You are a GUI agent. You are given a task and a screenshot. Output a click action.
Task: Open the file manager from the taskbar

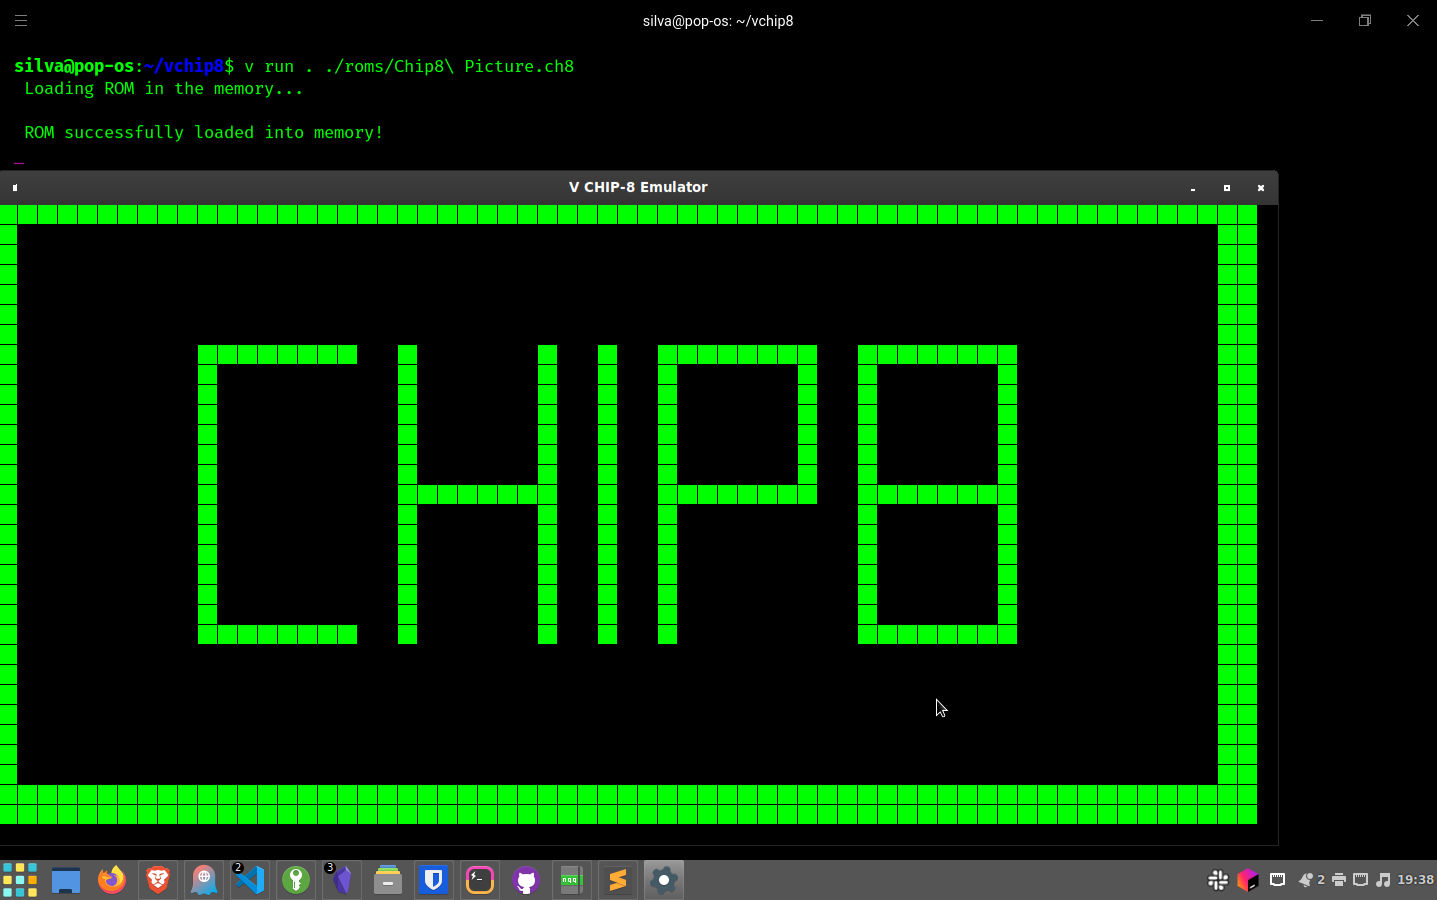point(66,880)
